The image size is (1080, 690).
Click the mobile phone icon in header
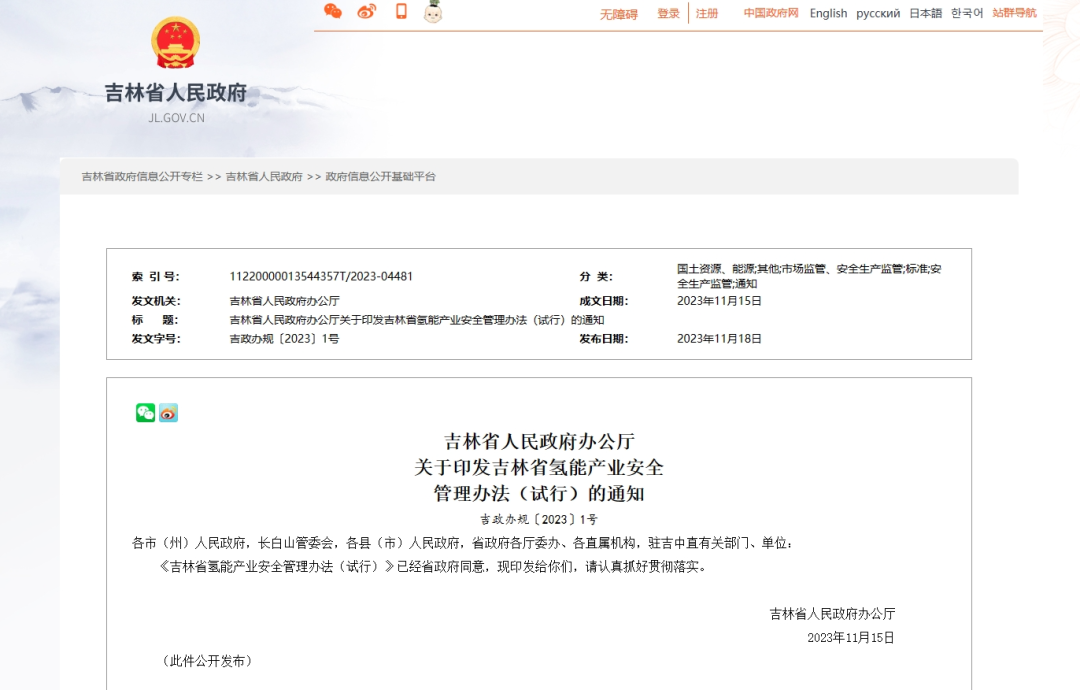[x=401, y=12]
